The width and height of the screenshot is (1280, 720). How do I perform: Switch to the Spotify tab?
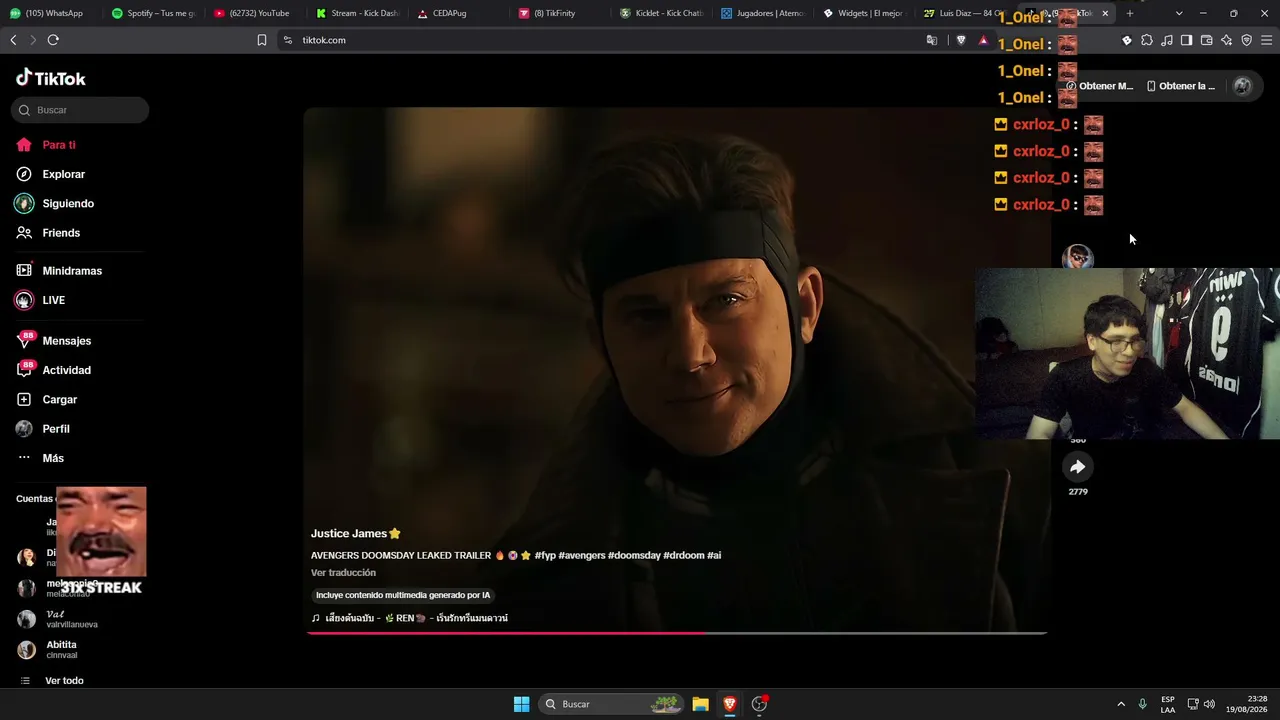(152, 13)
